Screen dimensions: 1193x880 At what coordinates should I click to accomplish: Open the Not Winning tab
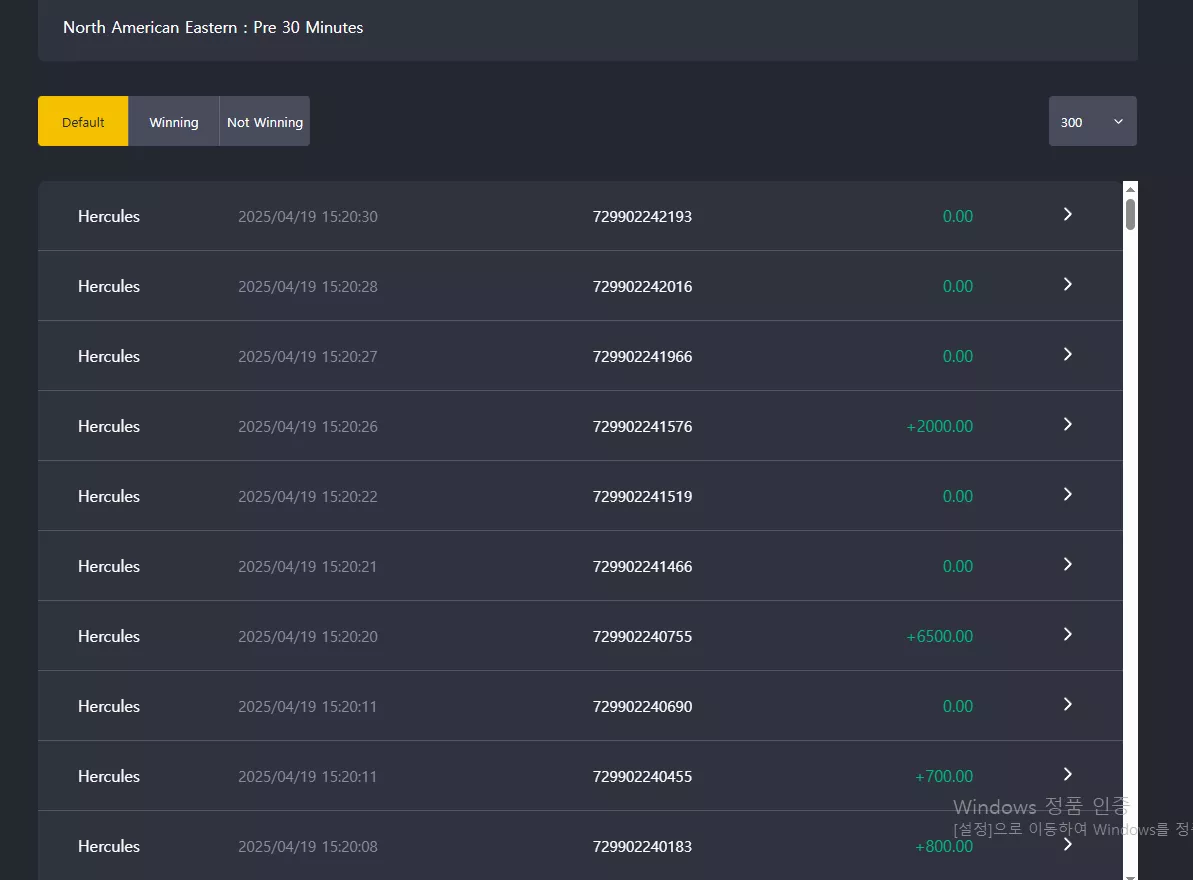265,121
